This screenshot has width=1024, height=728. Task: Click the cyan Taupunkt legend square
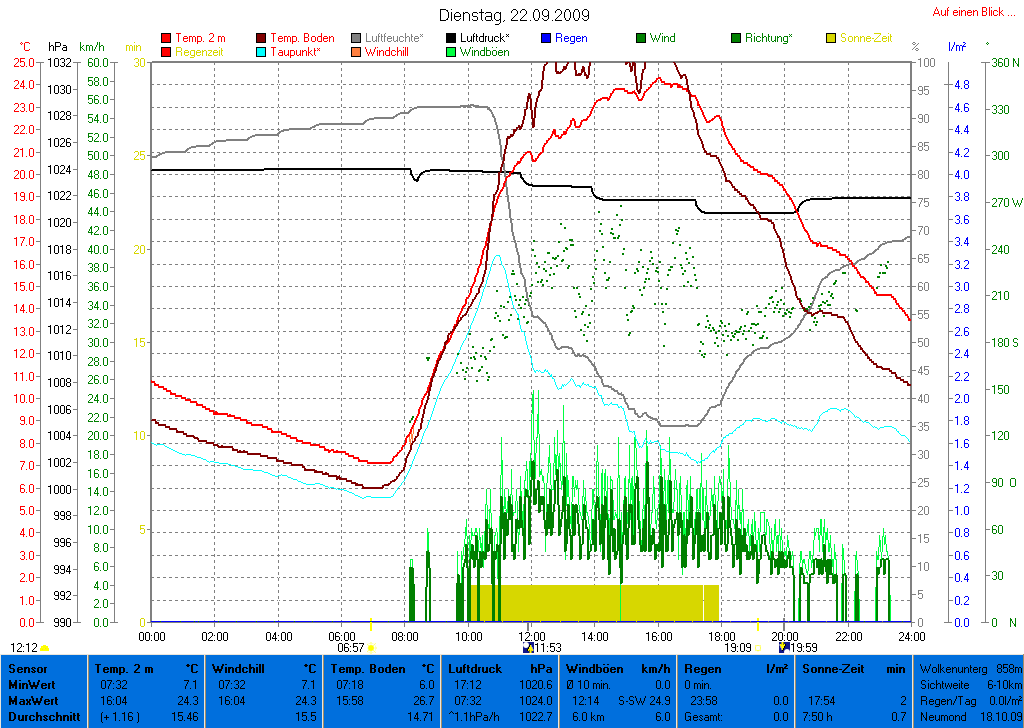click(262, 52)
